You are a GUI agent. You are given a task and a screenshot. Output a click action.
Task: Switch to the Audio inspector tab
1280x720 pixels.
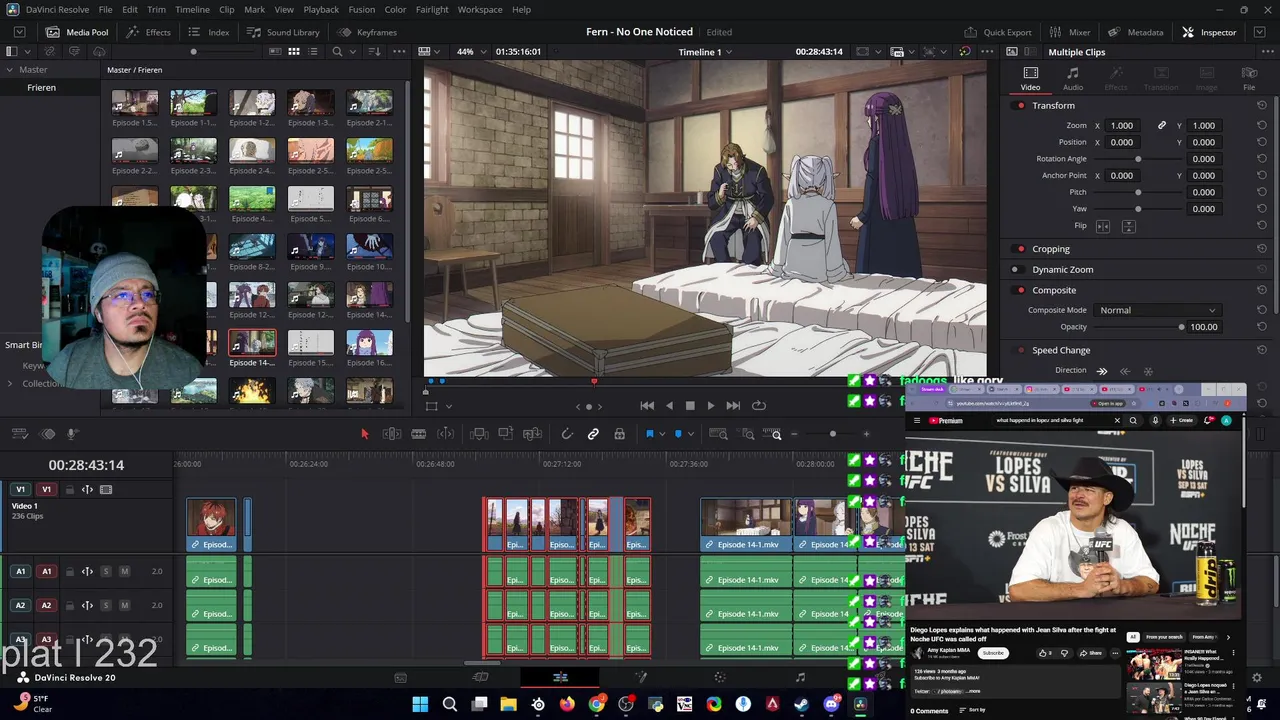[1073, 79]
